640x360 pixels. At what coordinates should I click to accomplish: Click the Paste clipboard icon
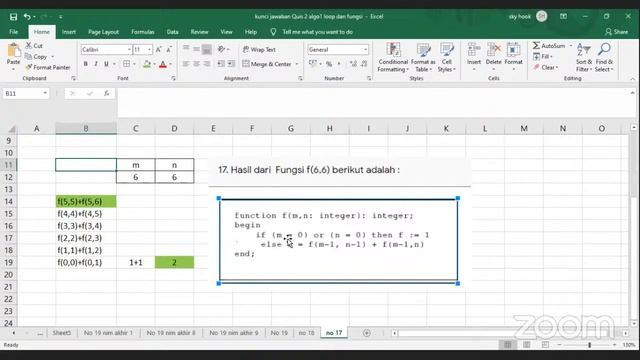pos(13,51)
